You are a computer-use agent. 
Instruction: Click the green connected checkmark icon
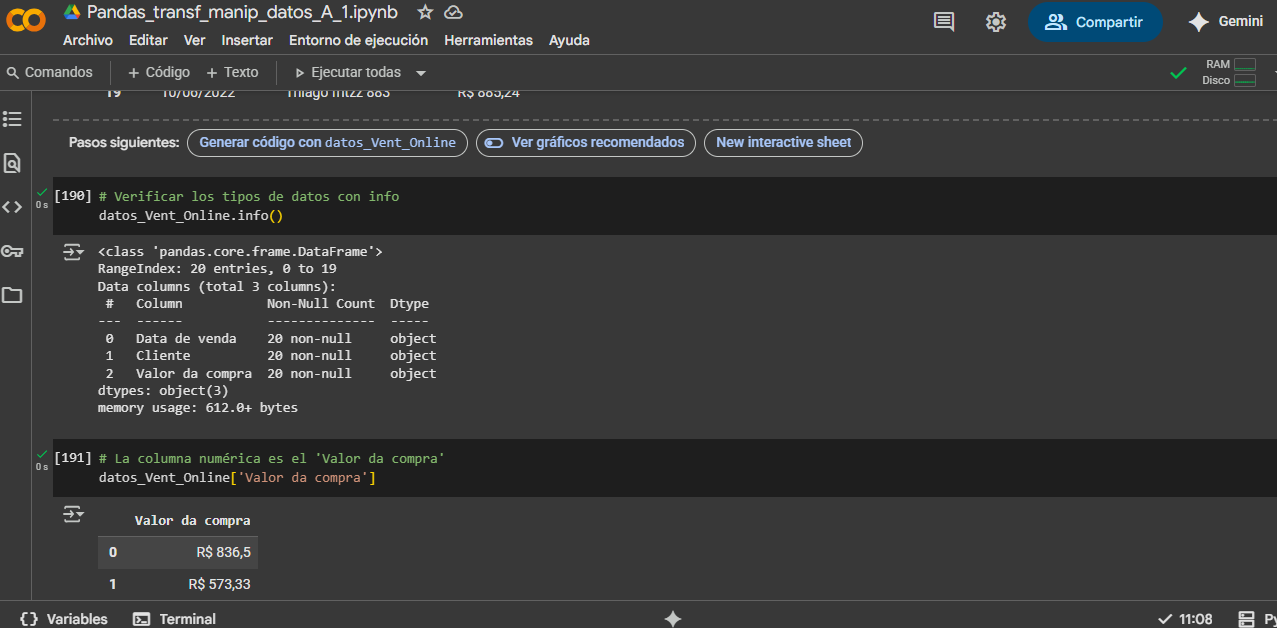tap(1179, 73)
